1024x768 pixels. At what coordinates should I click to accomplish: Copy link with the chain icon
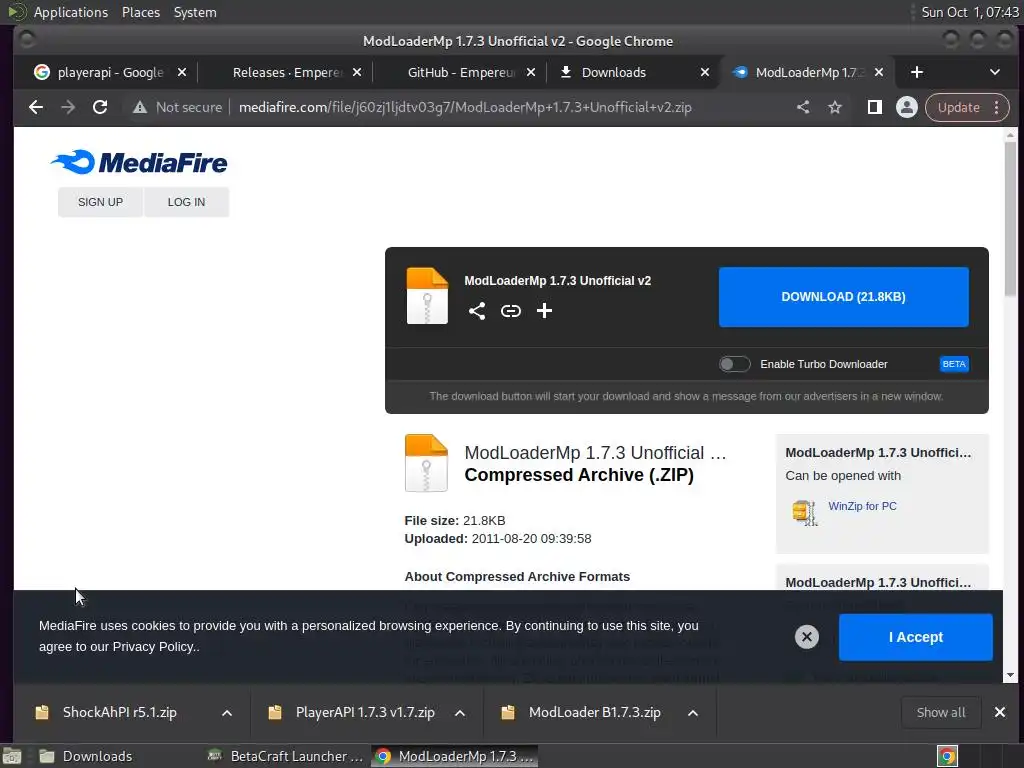511,311
